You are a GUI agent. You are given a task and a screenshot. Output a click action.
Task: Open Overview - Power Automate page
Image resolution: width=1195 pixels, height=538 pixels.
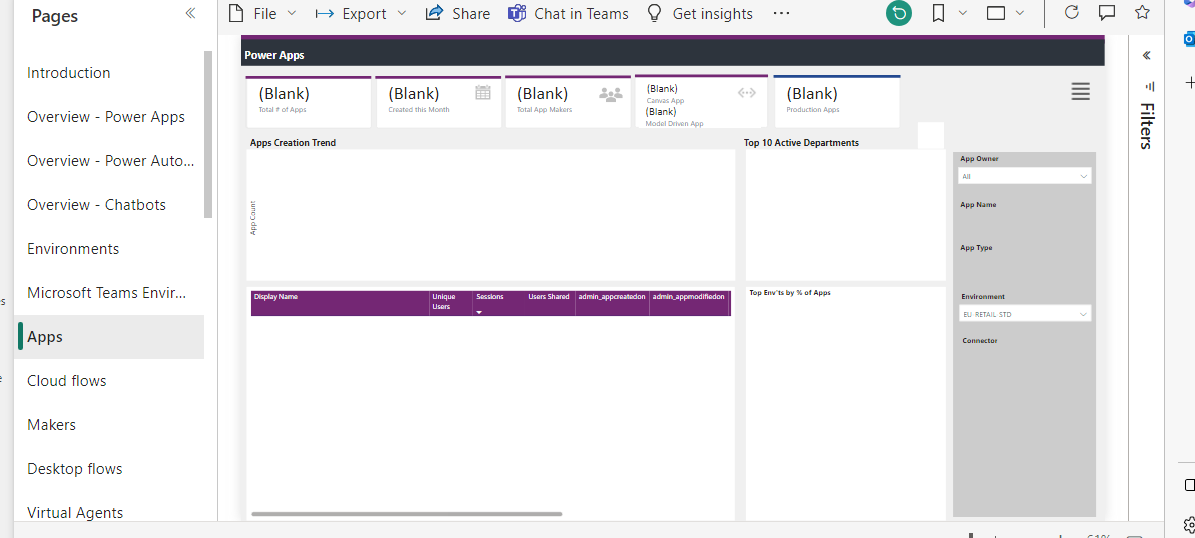tap(111, 161)
